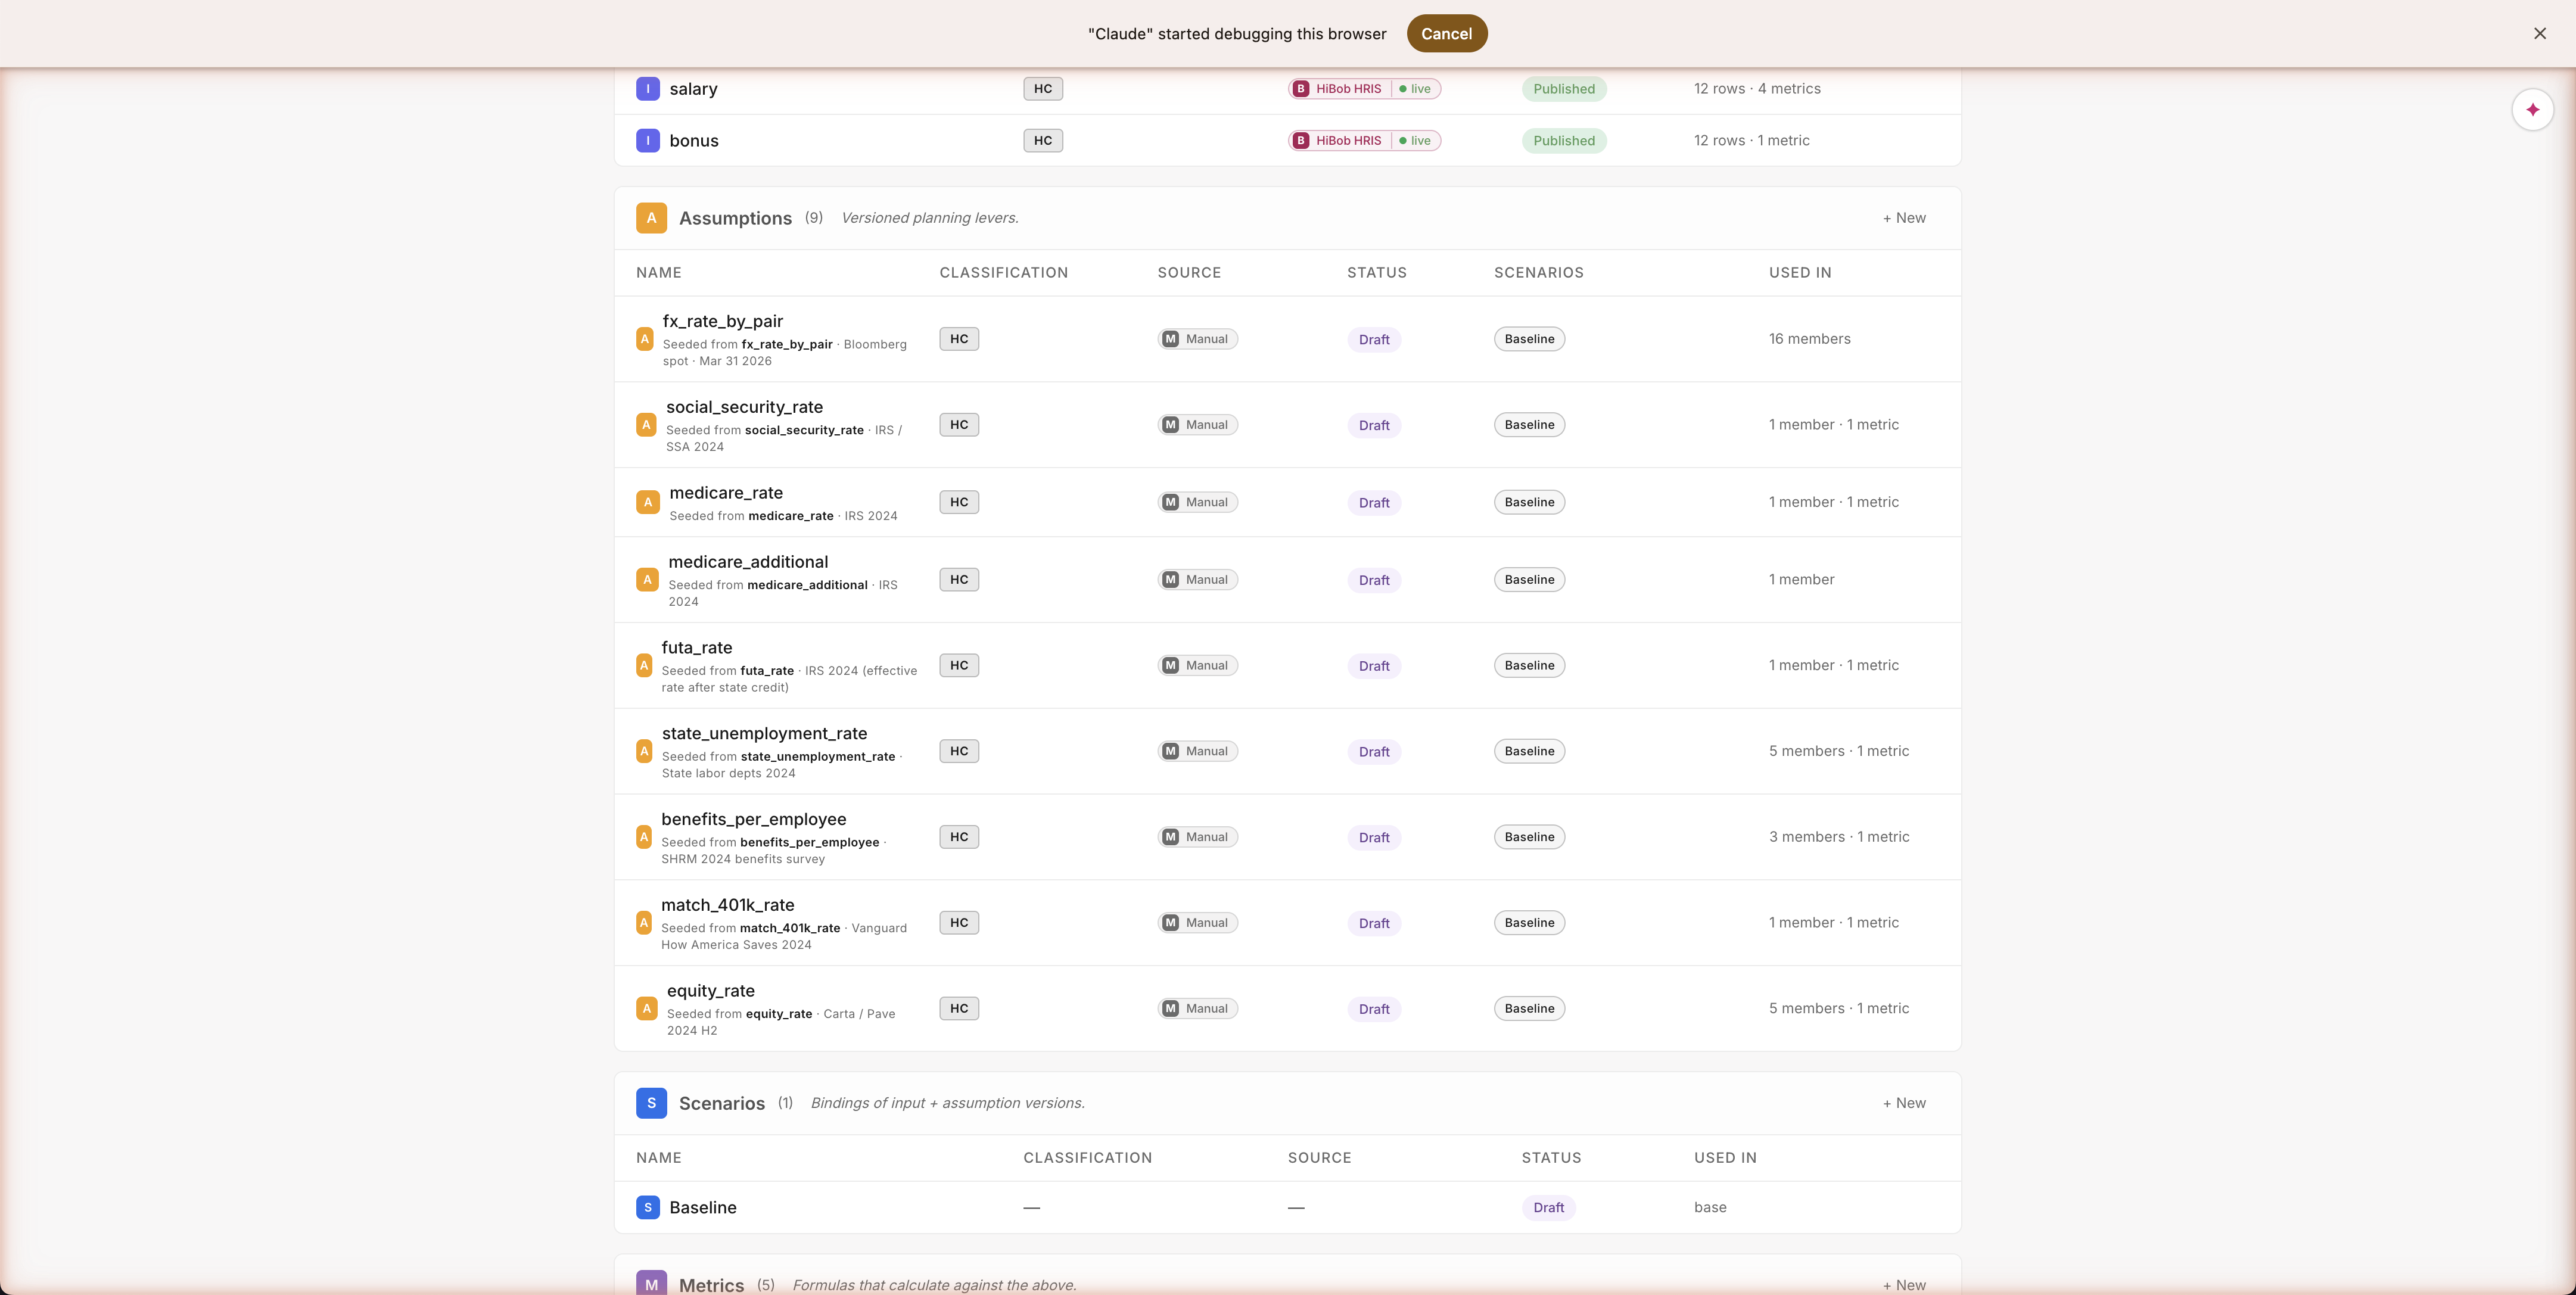Add a new scenario with + New

click(1904, 1103)
